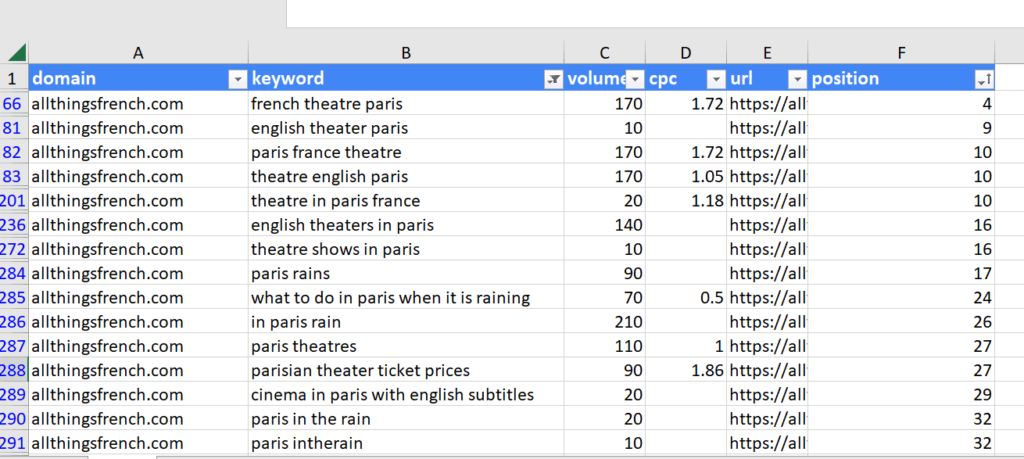Click cpc value 1.18
Image resolution: width=1024 pixels, height=459 pixels.
686,200
